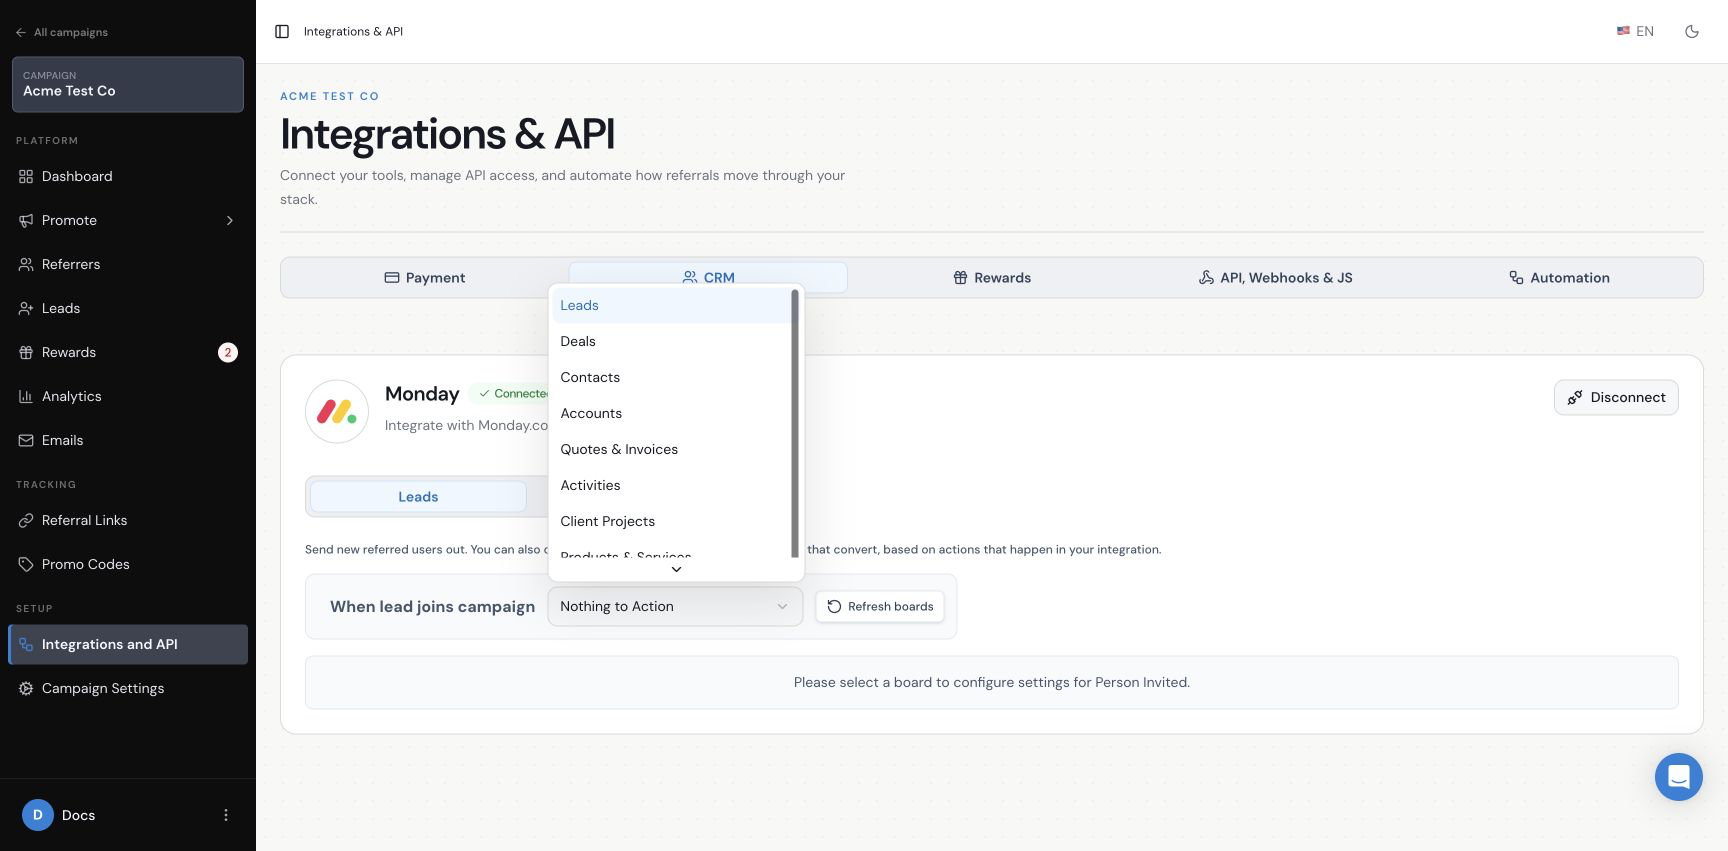Select Deals in the dropdown list
Screen dimensions: 1728x851
pos(672,341)
